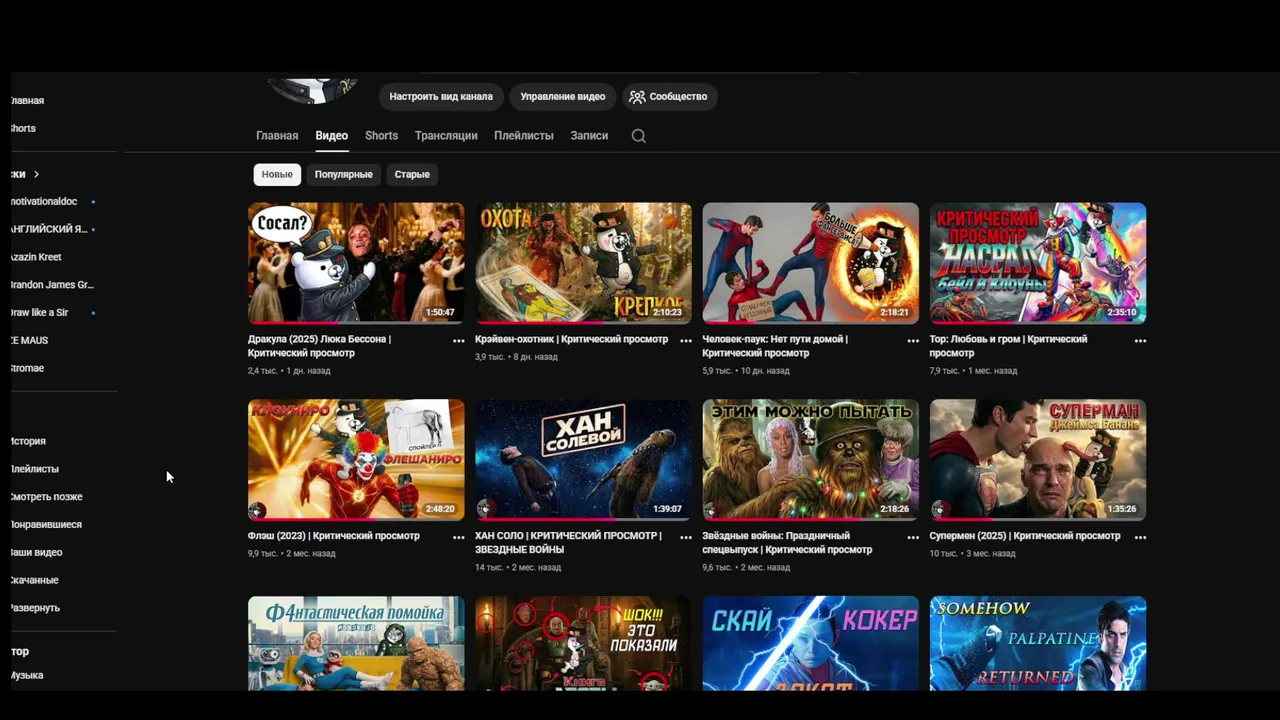The image size is (1280, 720).
Task: Open more options for Крэйвен-охотник video
Action: point(686,340)
